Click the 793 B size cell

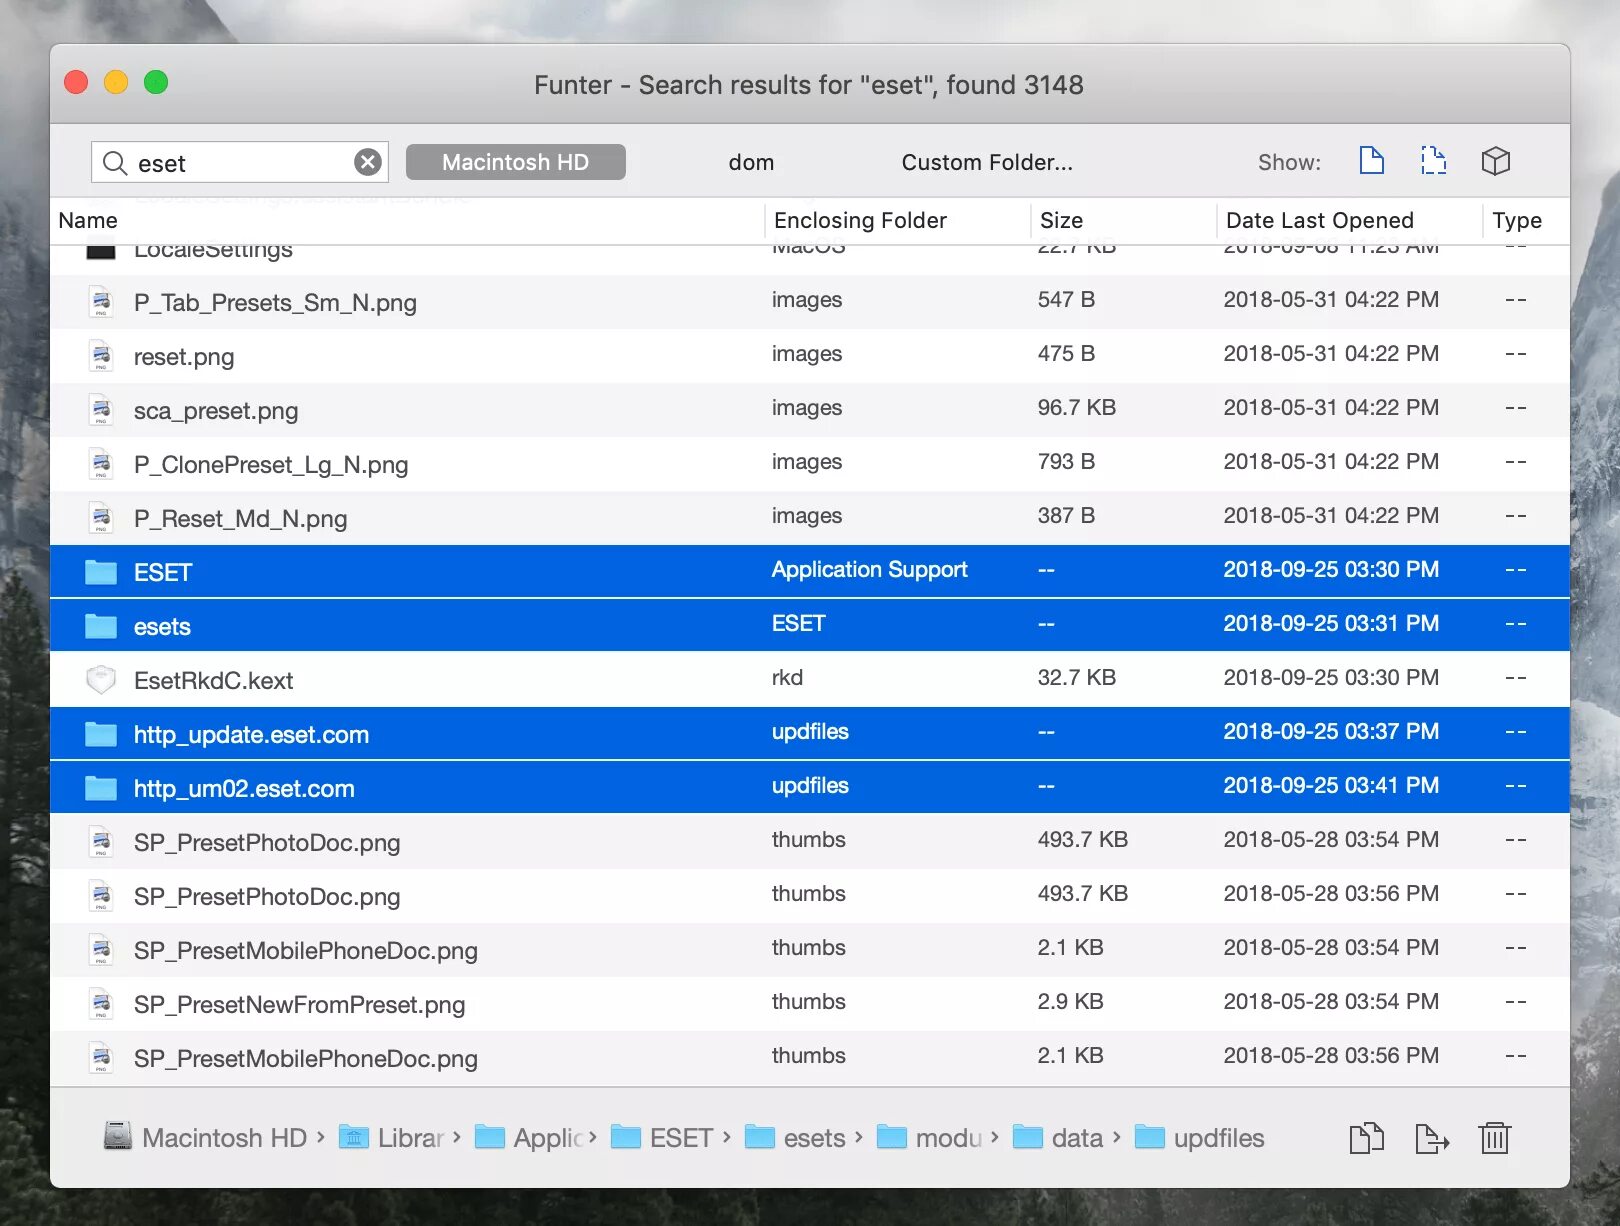(1066, 462)
